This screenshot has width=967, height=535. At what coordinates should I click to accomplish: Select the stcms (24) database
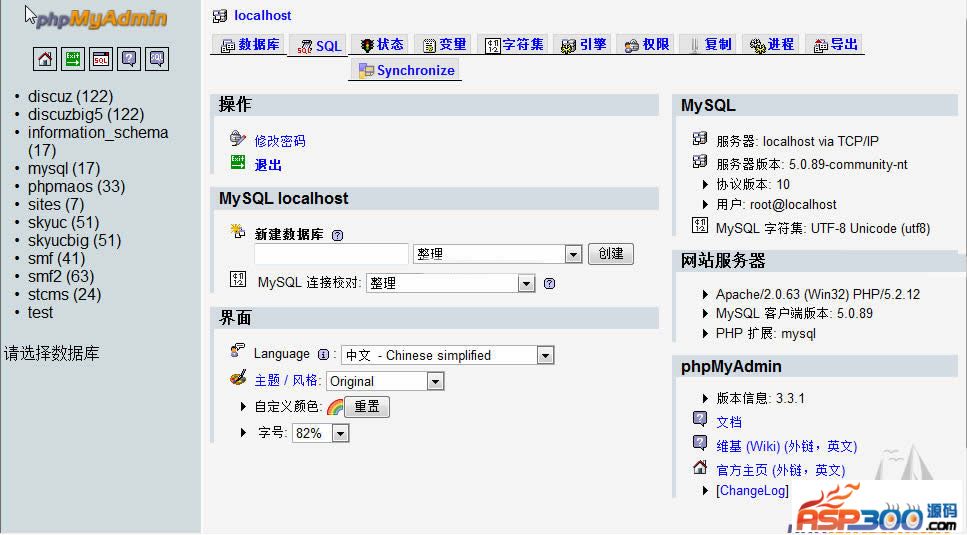tap(64, 295)
